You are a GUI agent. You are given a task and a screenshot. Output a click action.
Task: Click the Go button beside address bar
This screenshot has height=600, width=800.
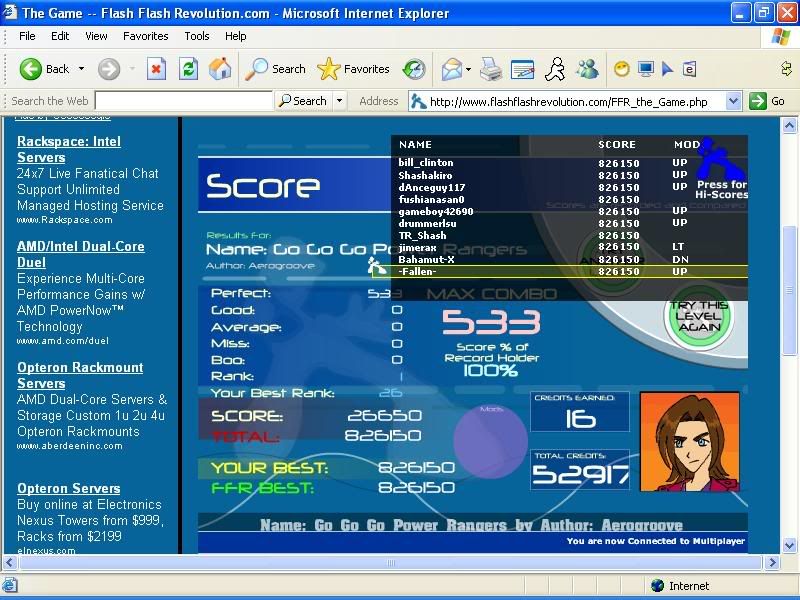point(769,101)
